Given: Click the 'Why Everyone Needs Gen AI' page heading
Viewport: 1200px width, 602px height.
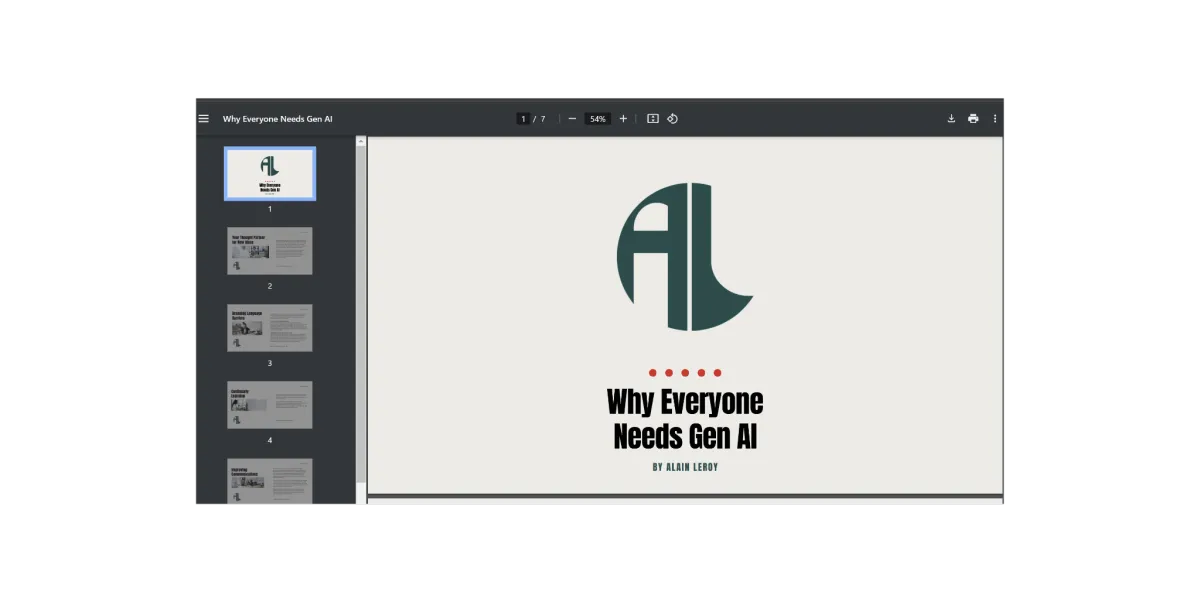Looking at the screenshot, I should (685, 419).
